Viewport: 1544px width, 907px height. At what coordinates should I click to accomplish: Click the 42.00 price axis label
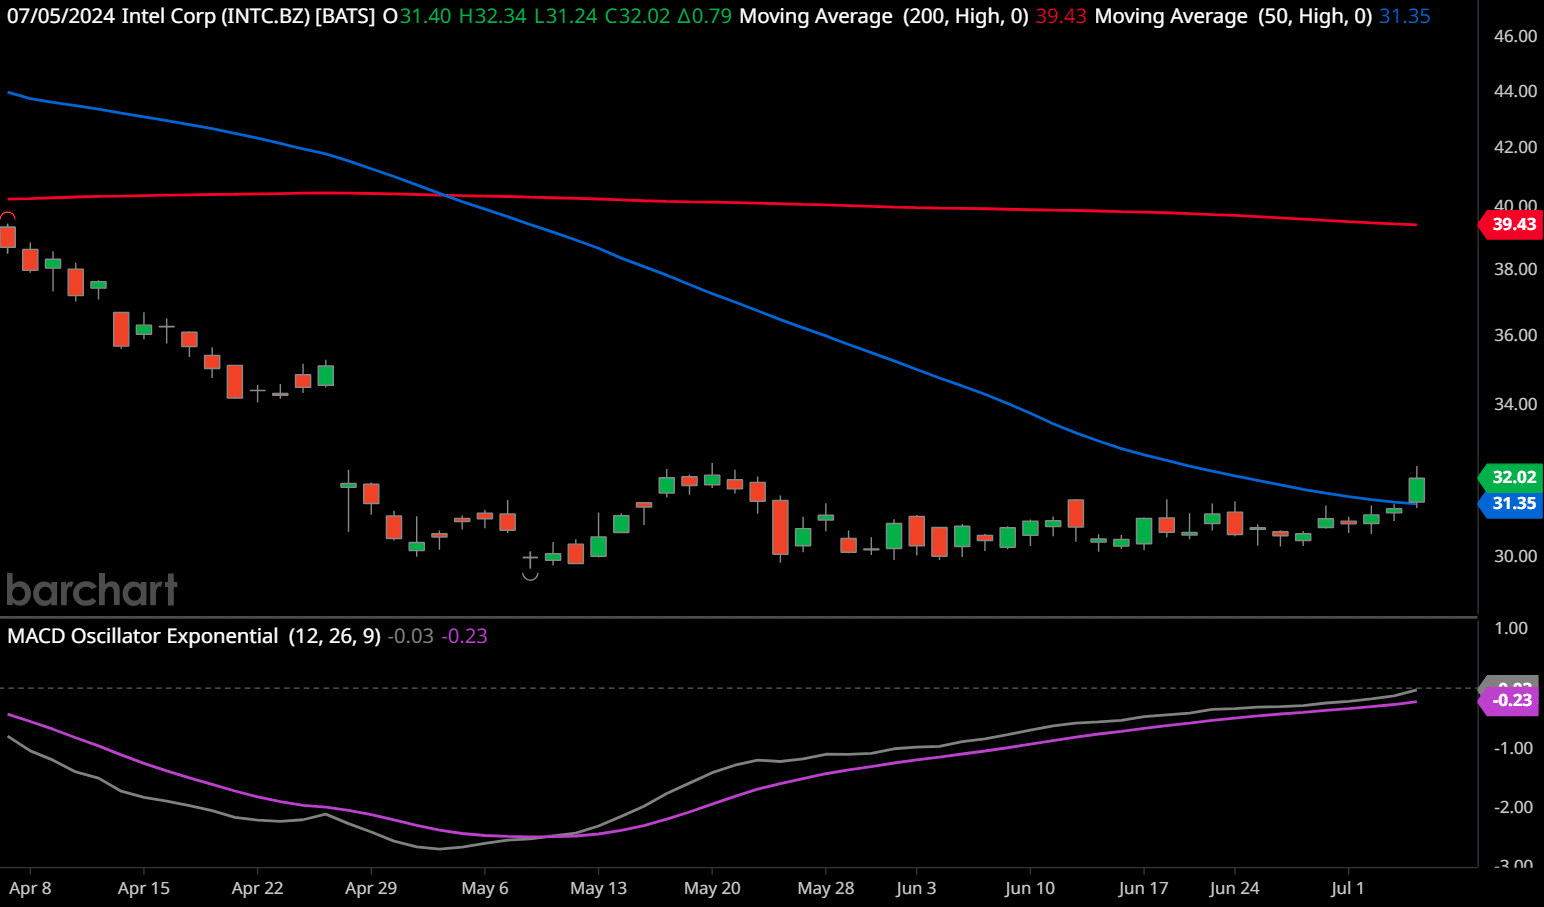click(1515, 147)
